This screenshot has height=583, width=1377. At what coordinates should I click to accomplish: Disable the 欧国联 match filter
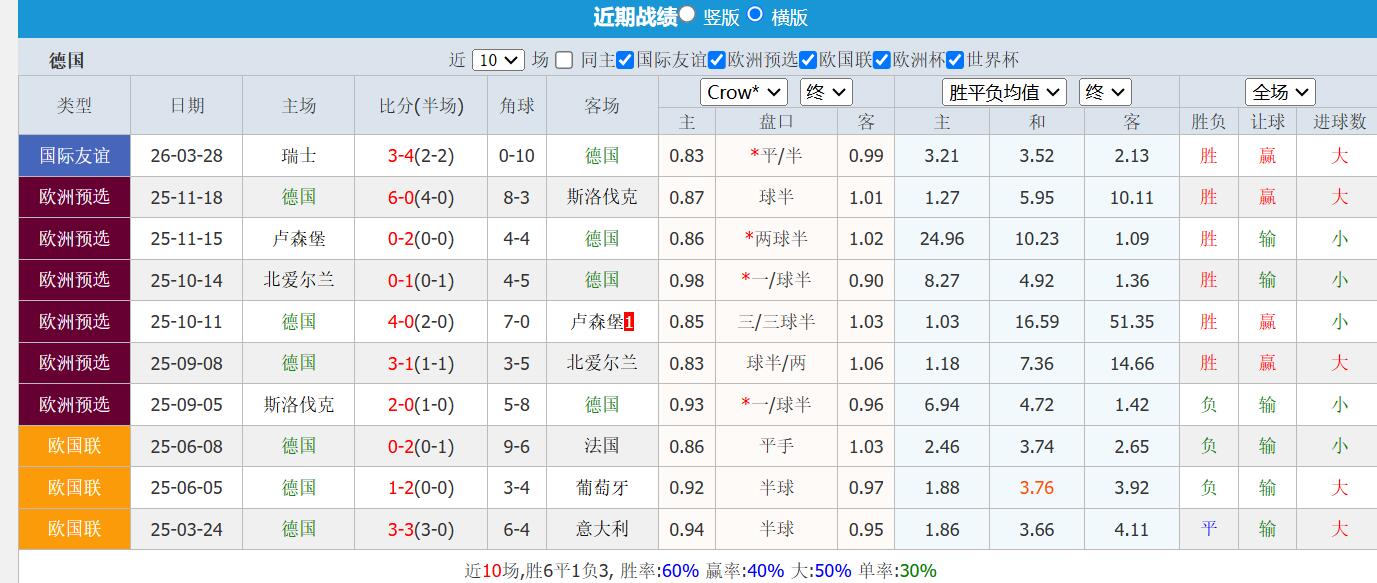806,60
